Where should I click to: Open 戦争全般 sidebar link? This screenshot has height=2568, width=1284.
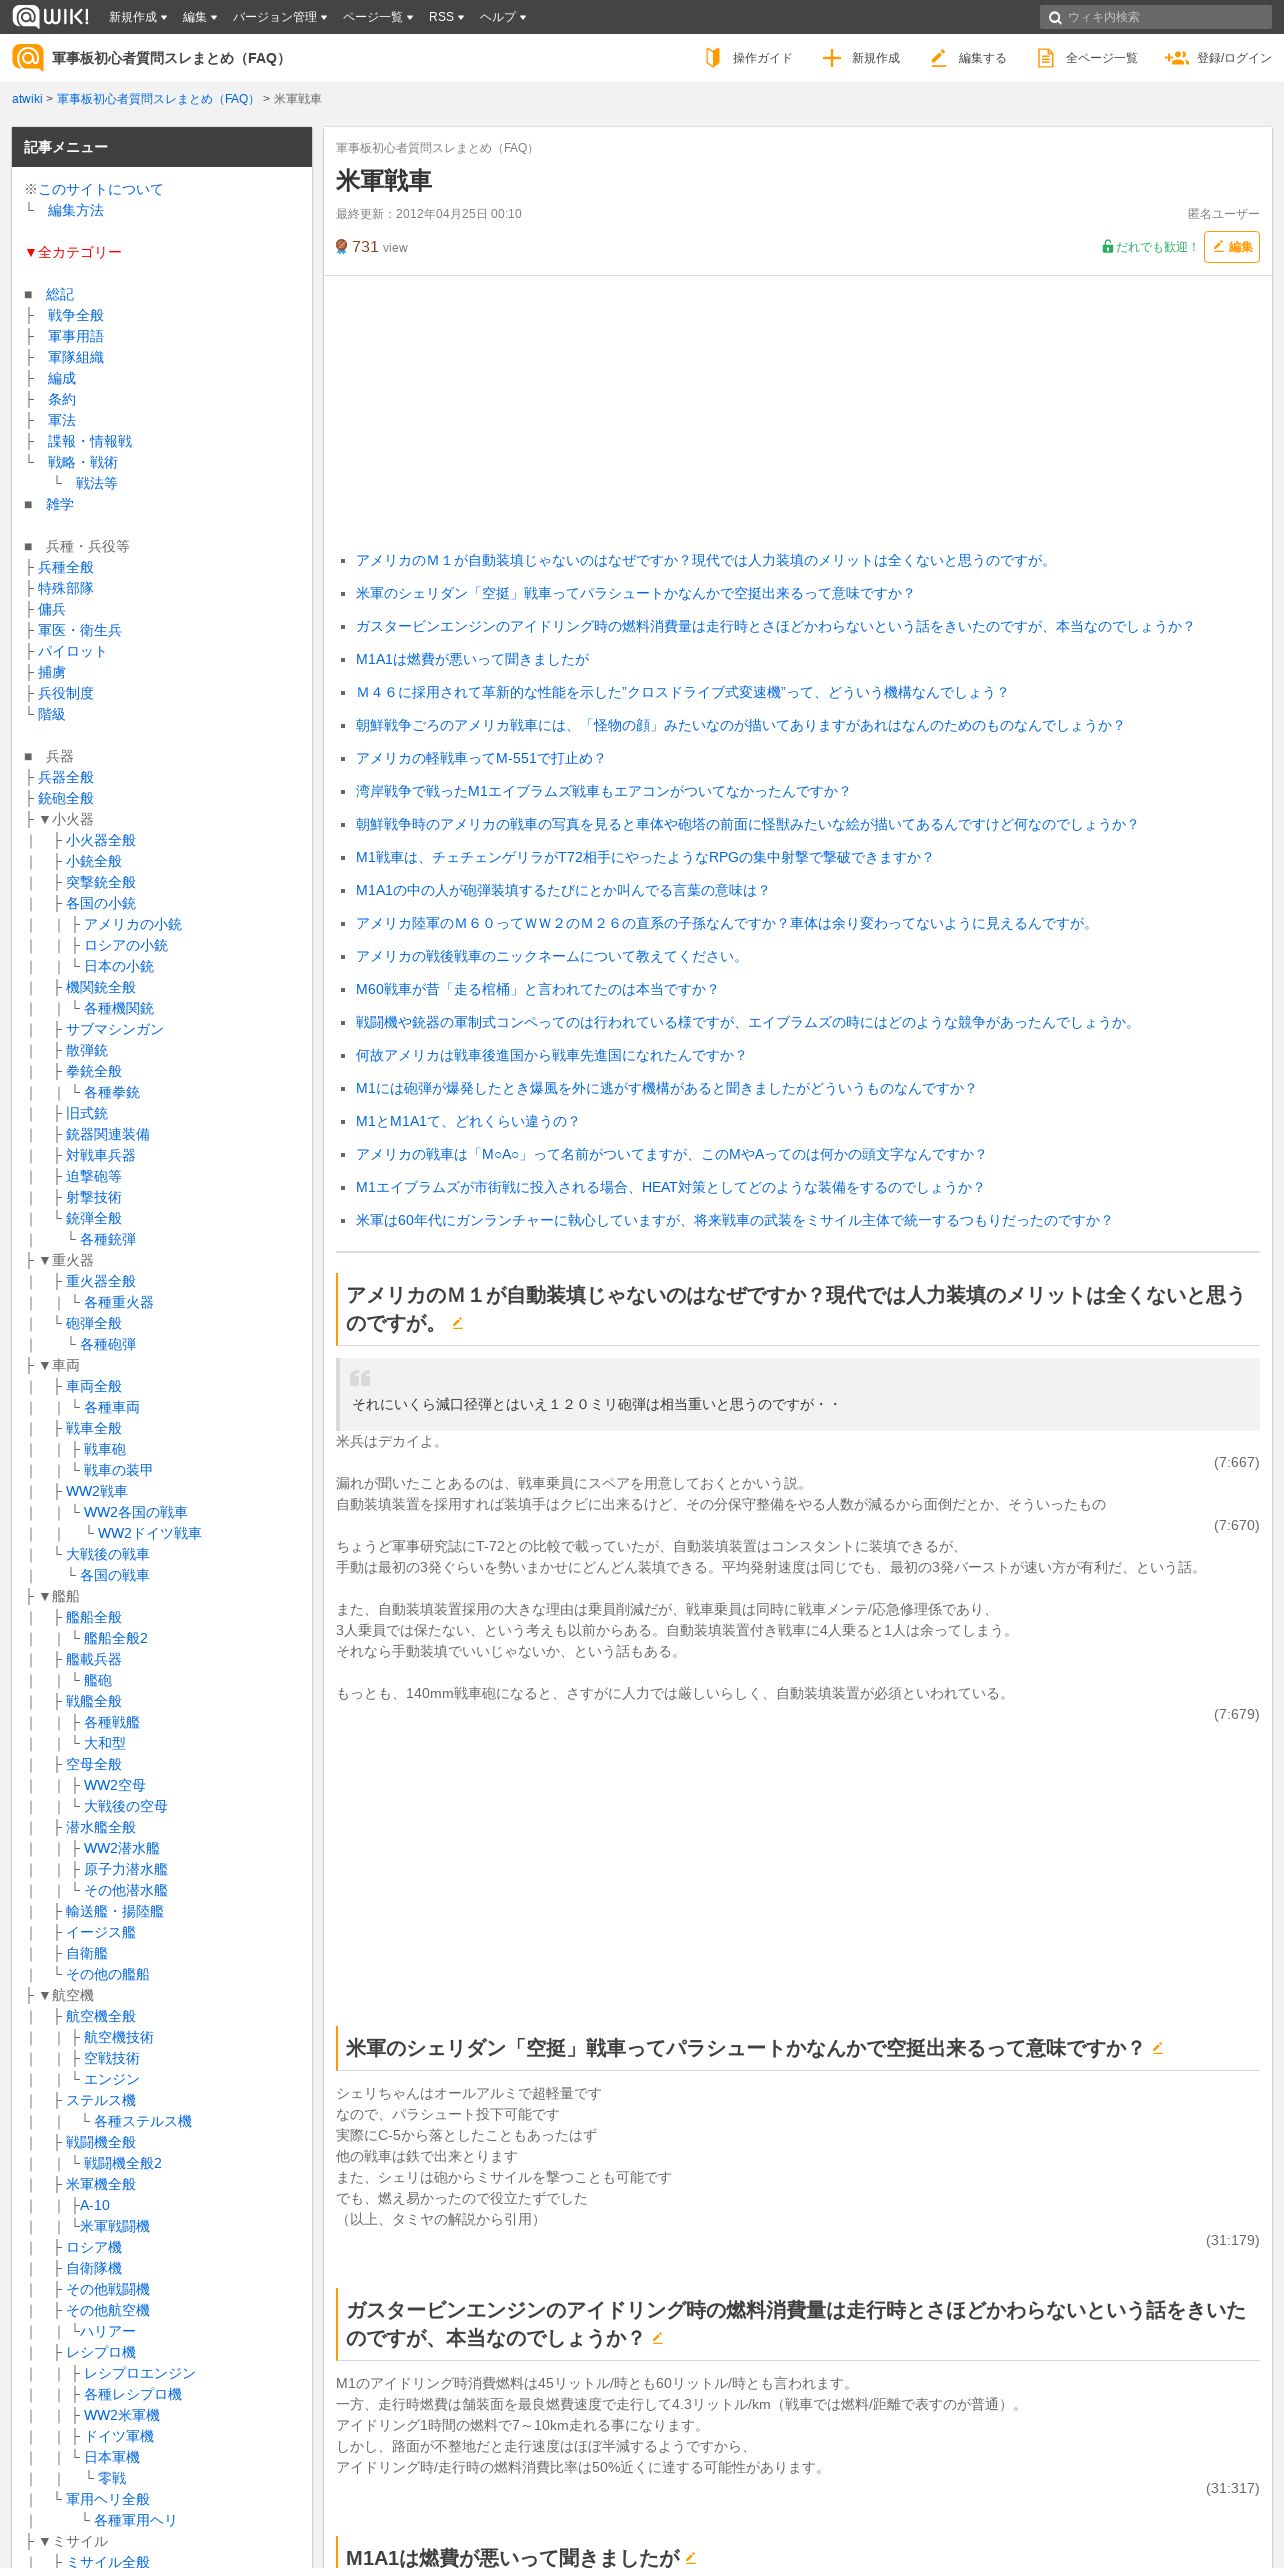click(76, 315)
